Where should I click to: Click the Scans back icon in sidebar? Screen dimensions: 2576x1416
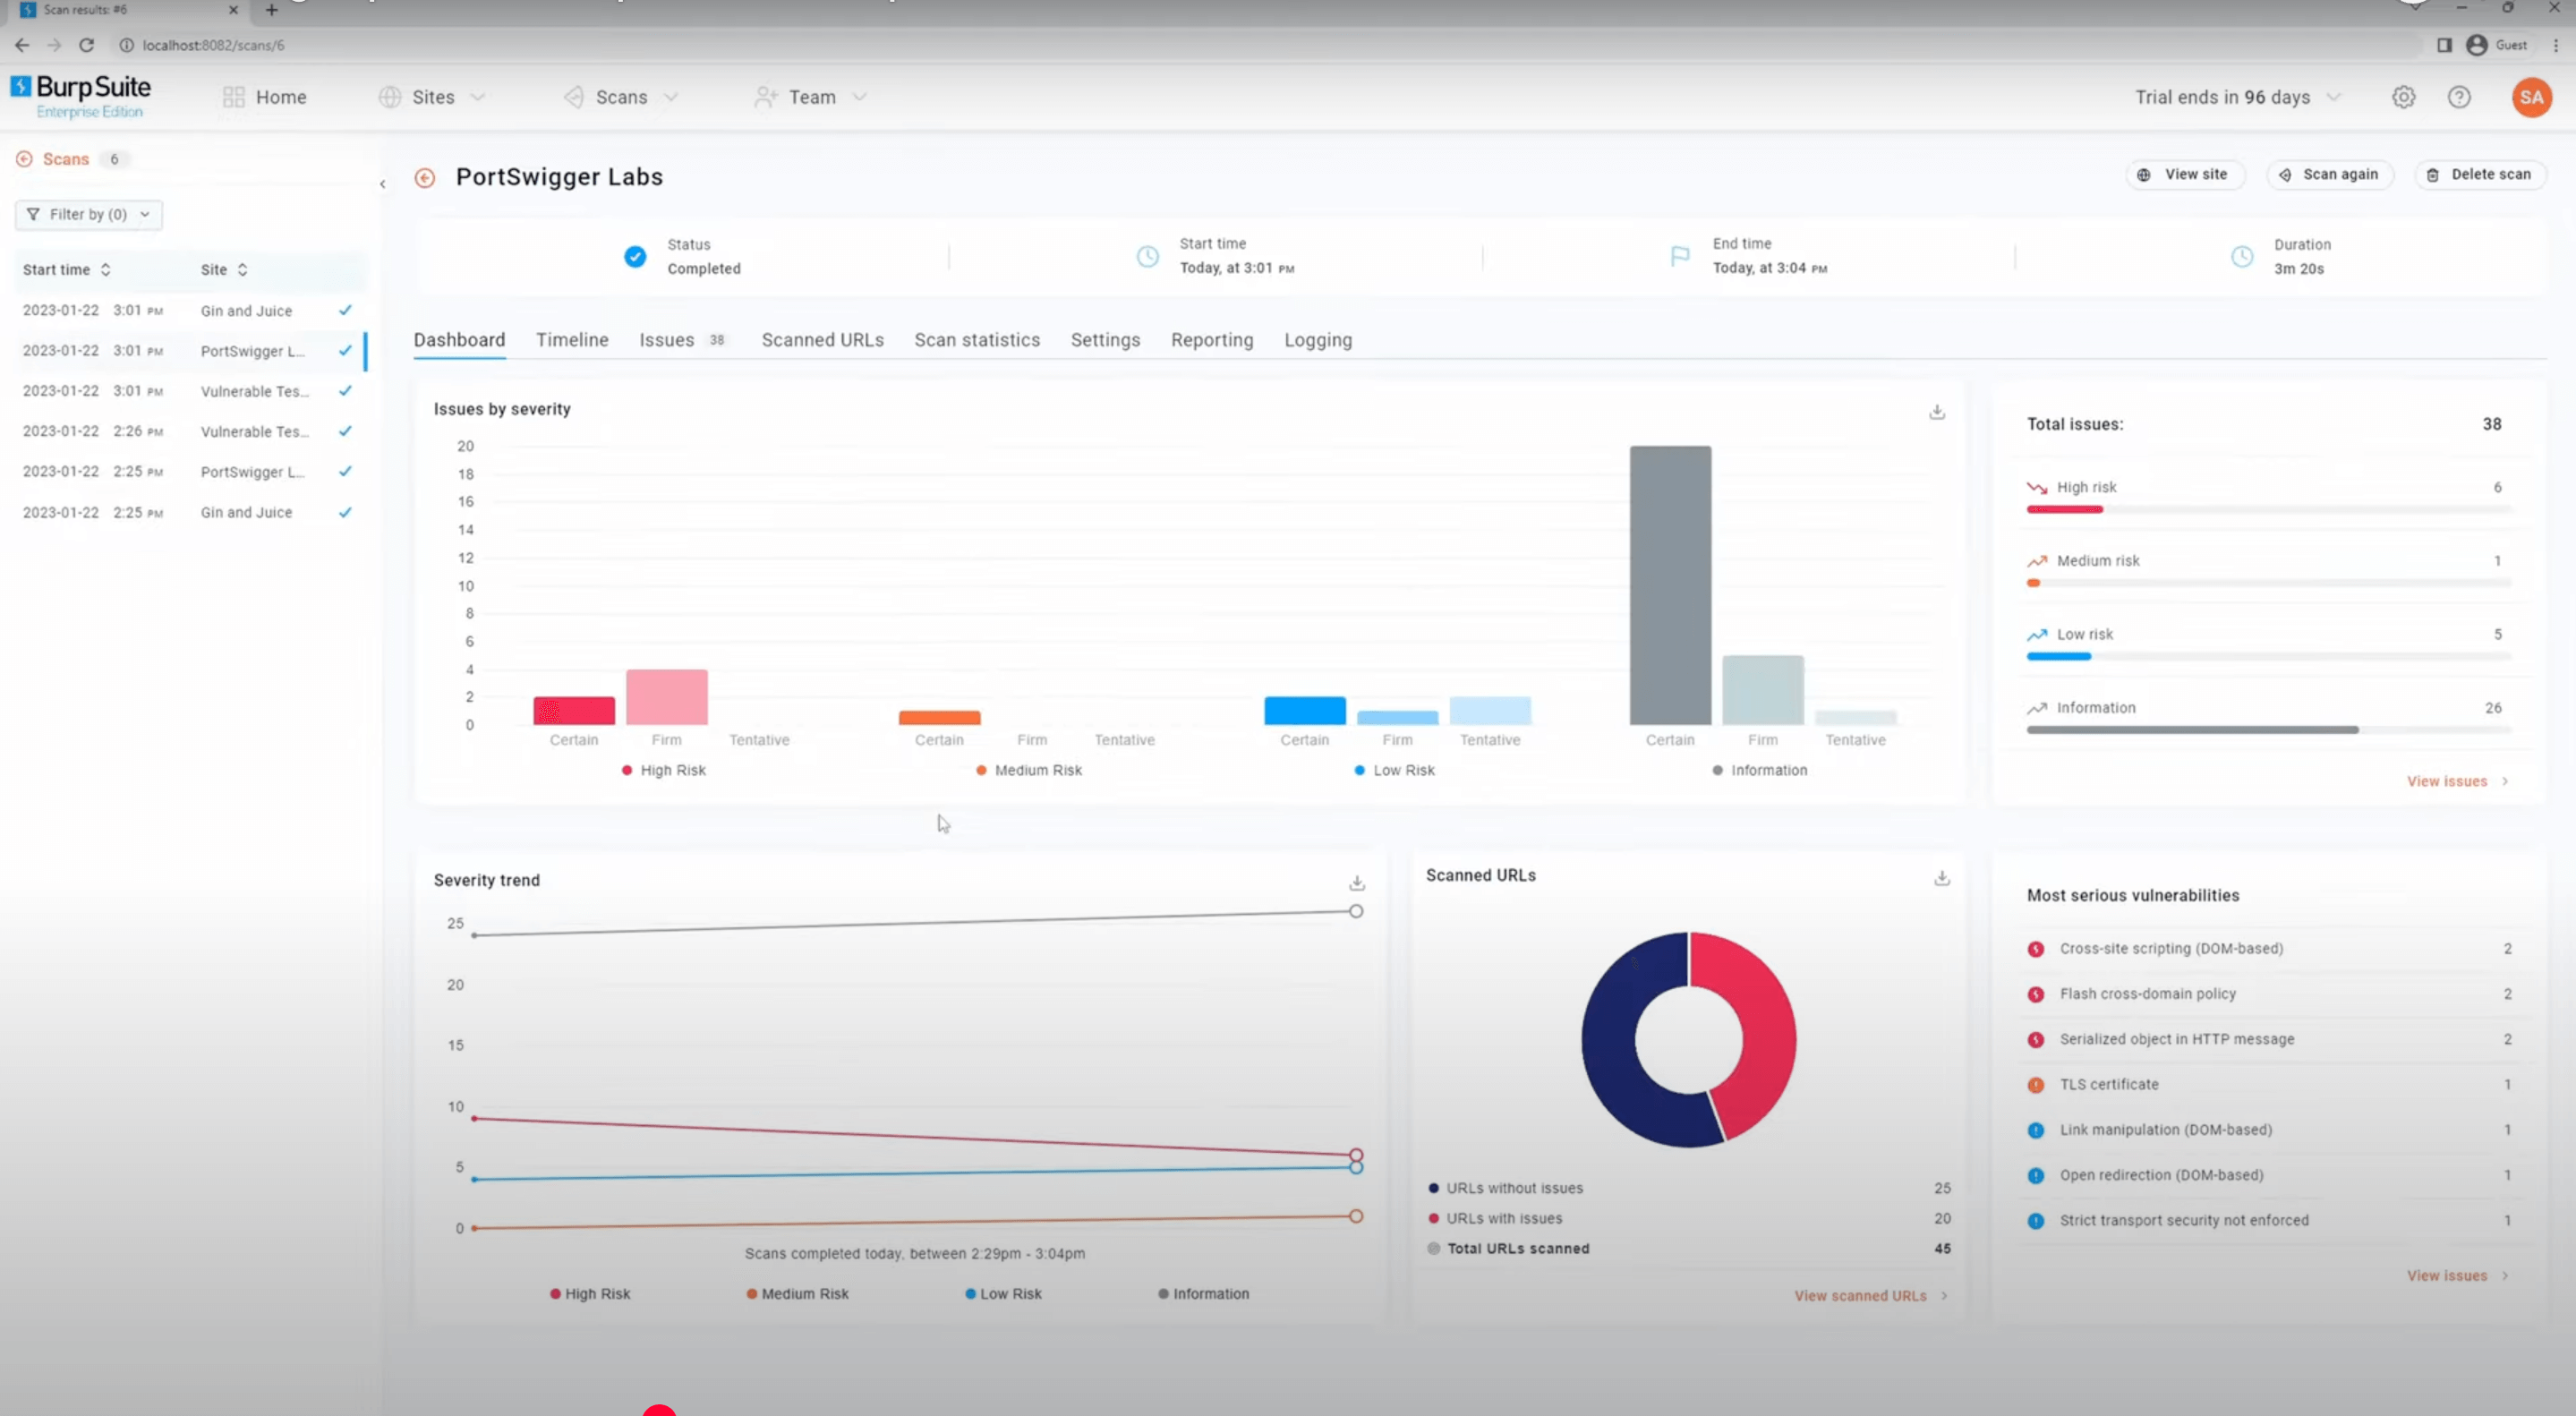coord(25,159)
